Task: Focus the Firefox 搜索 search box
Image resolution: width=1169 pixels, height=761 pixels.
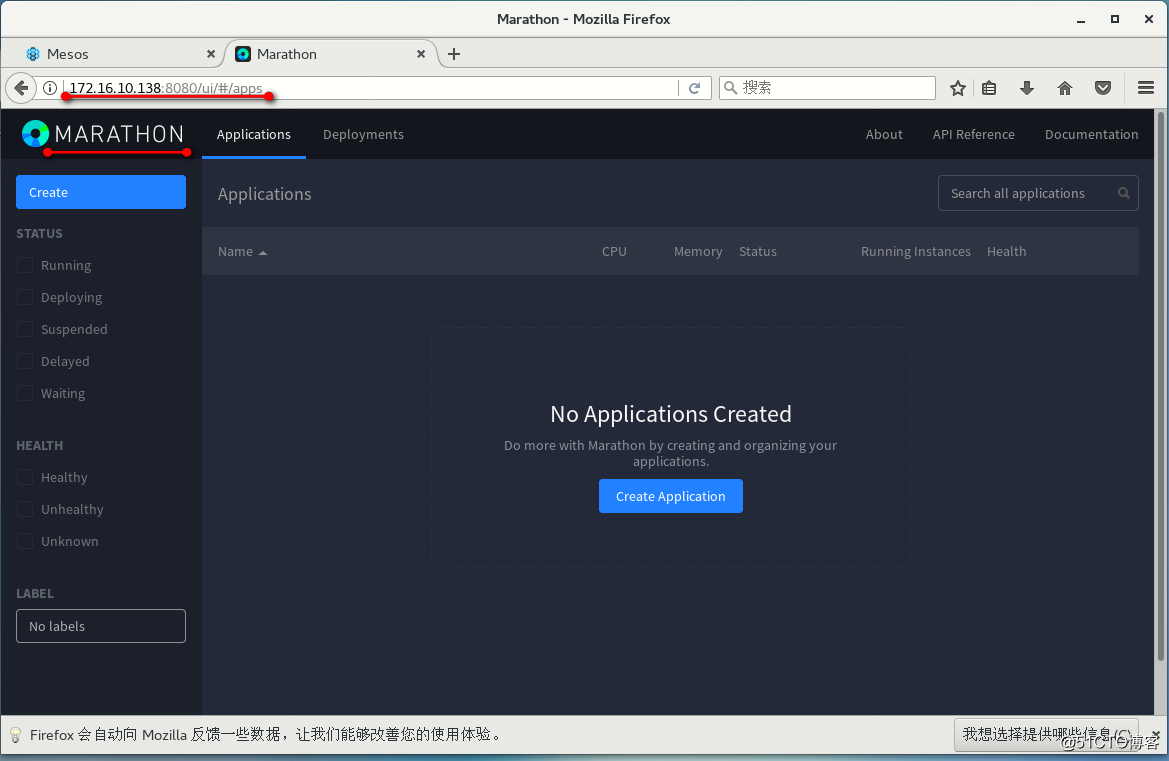Action: click(828, 88)
